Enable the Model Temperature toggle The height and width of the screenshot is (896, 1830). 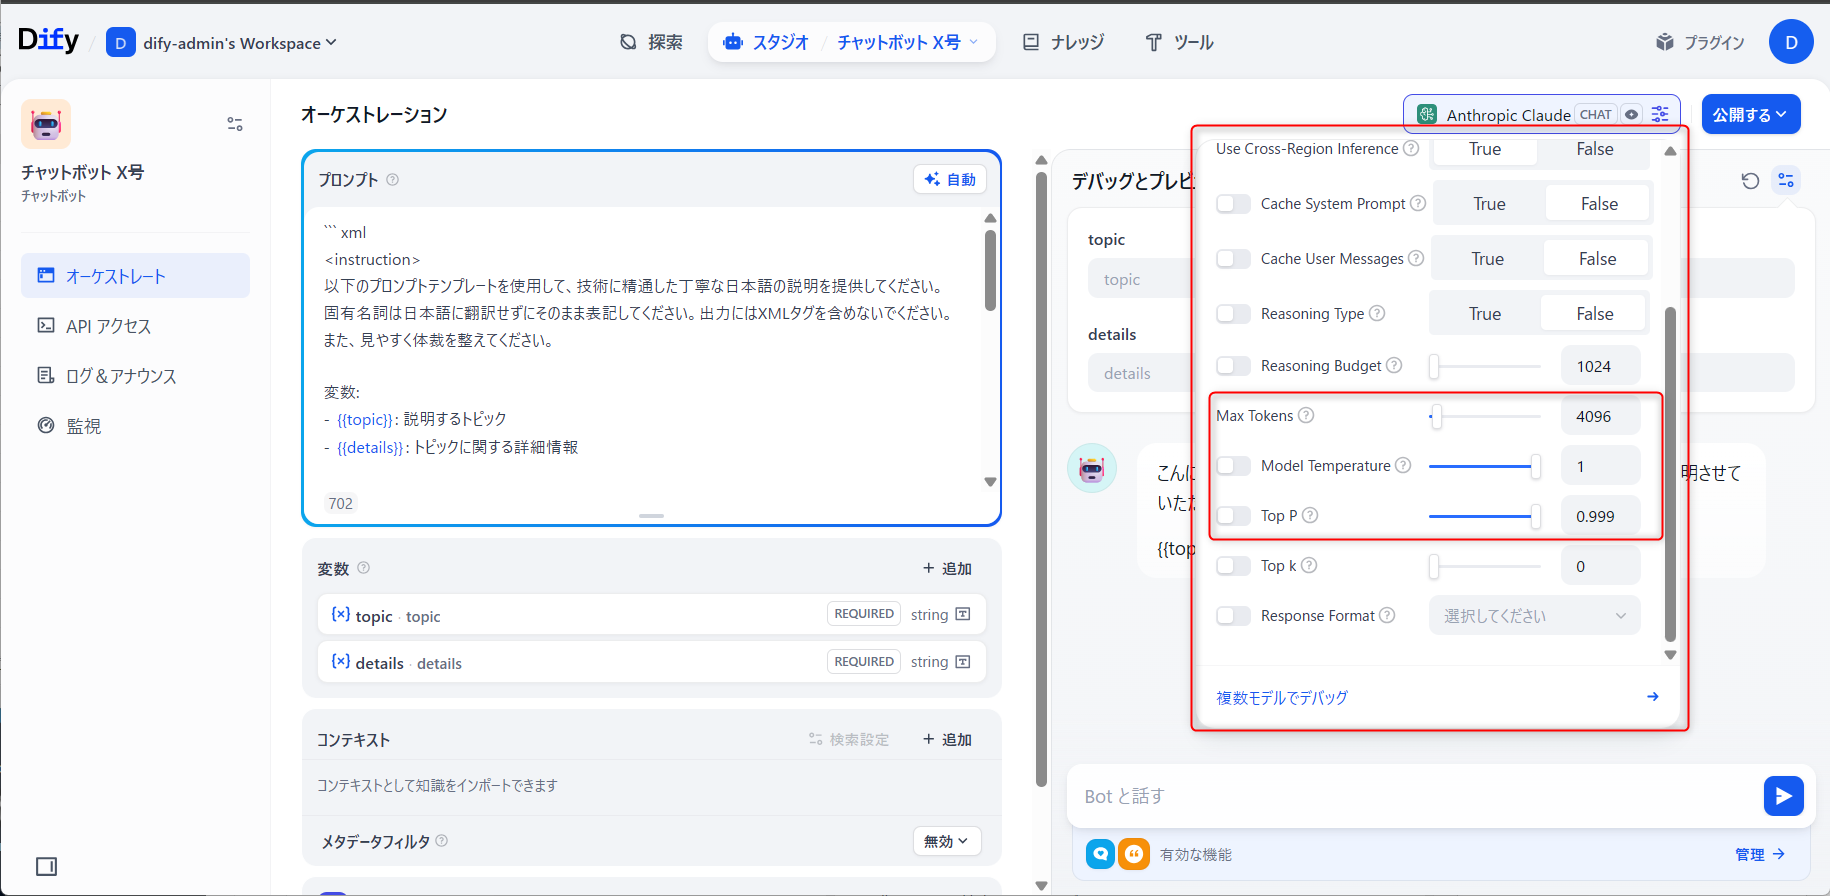click(x=1233, y=466)
